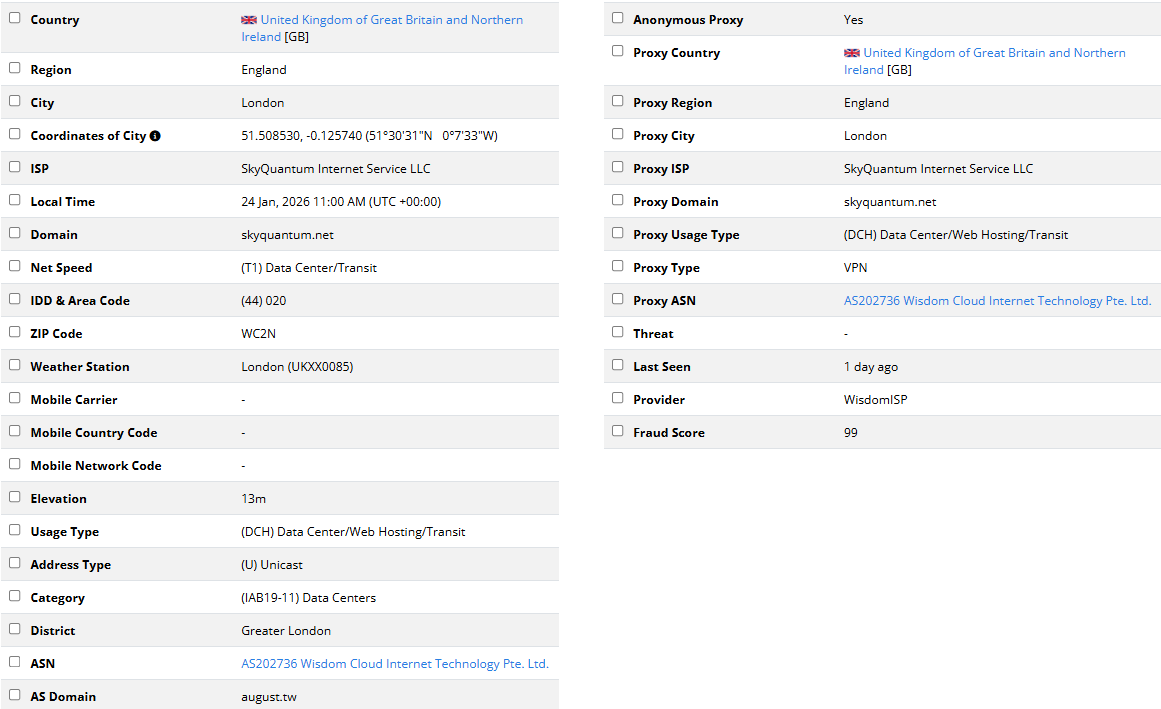This screenshot has height=709, width=1161.
Task: Check the AS Domain checkbox
Action: tap(15, 695)
